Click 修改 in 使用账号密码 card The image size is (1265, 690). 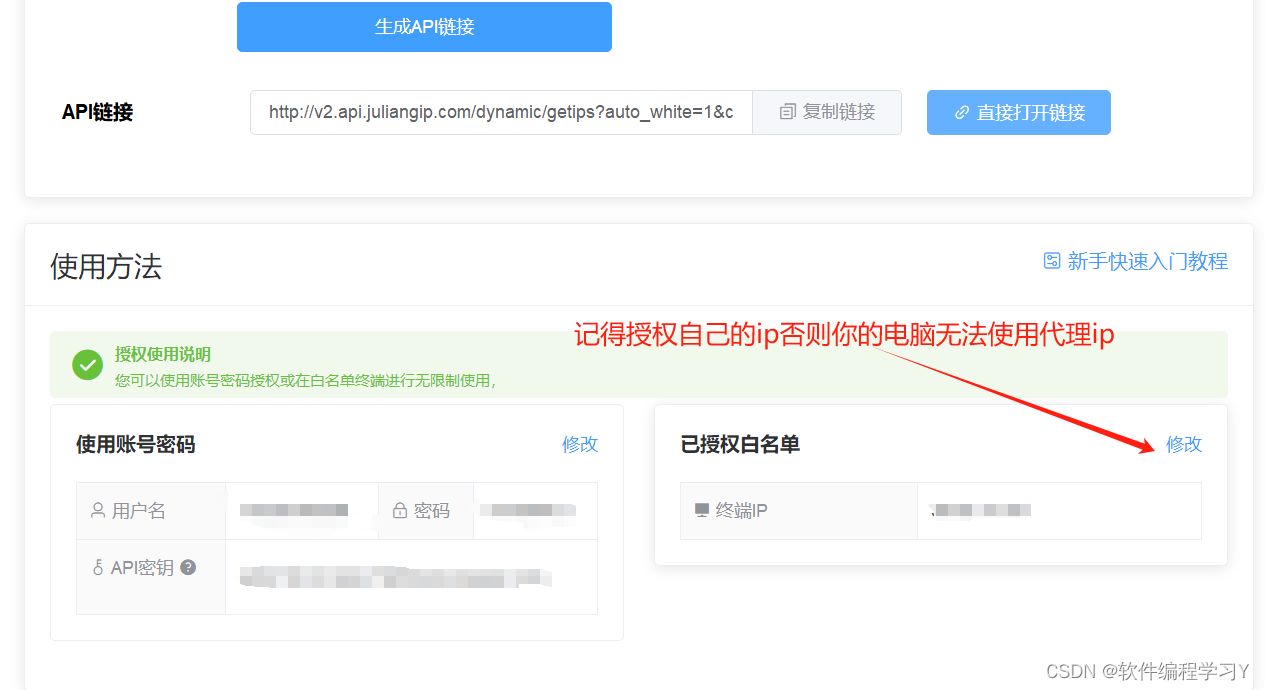[580, 444]
